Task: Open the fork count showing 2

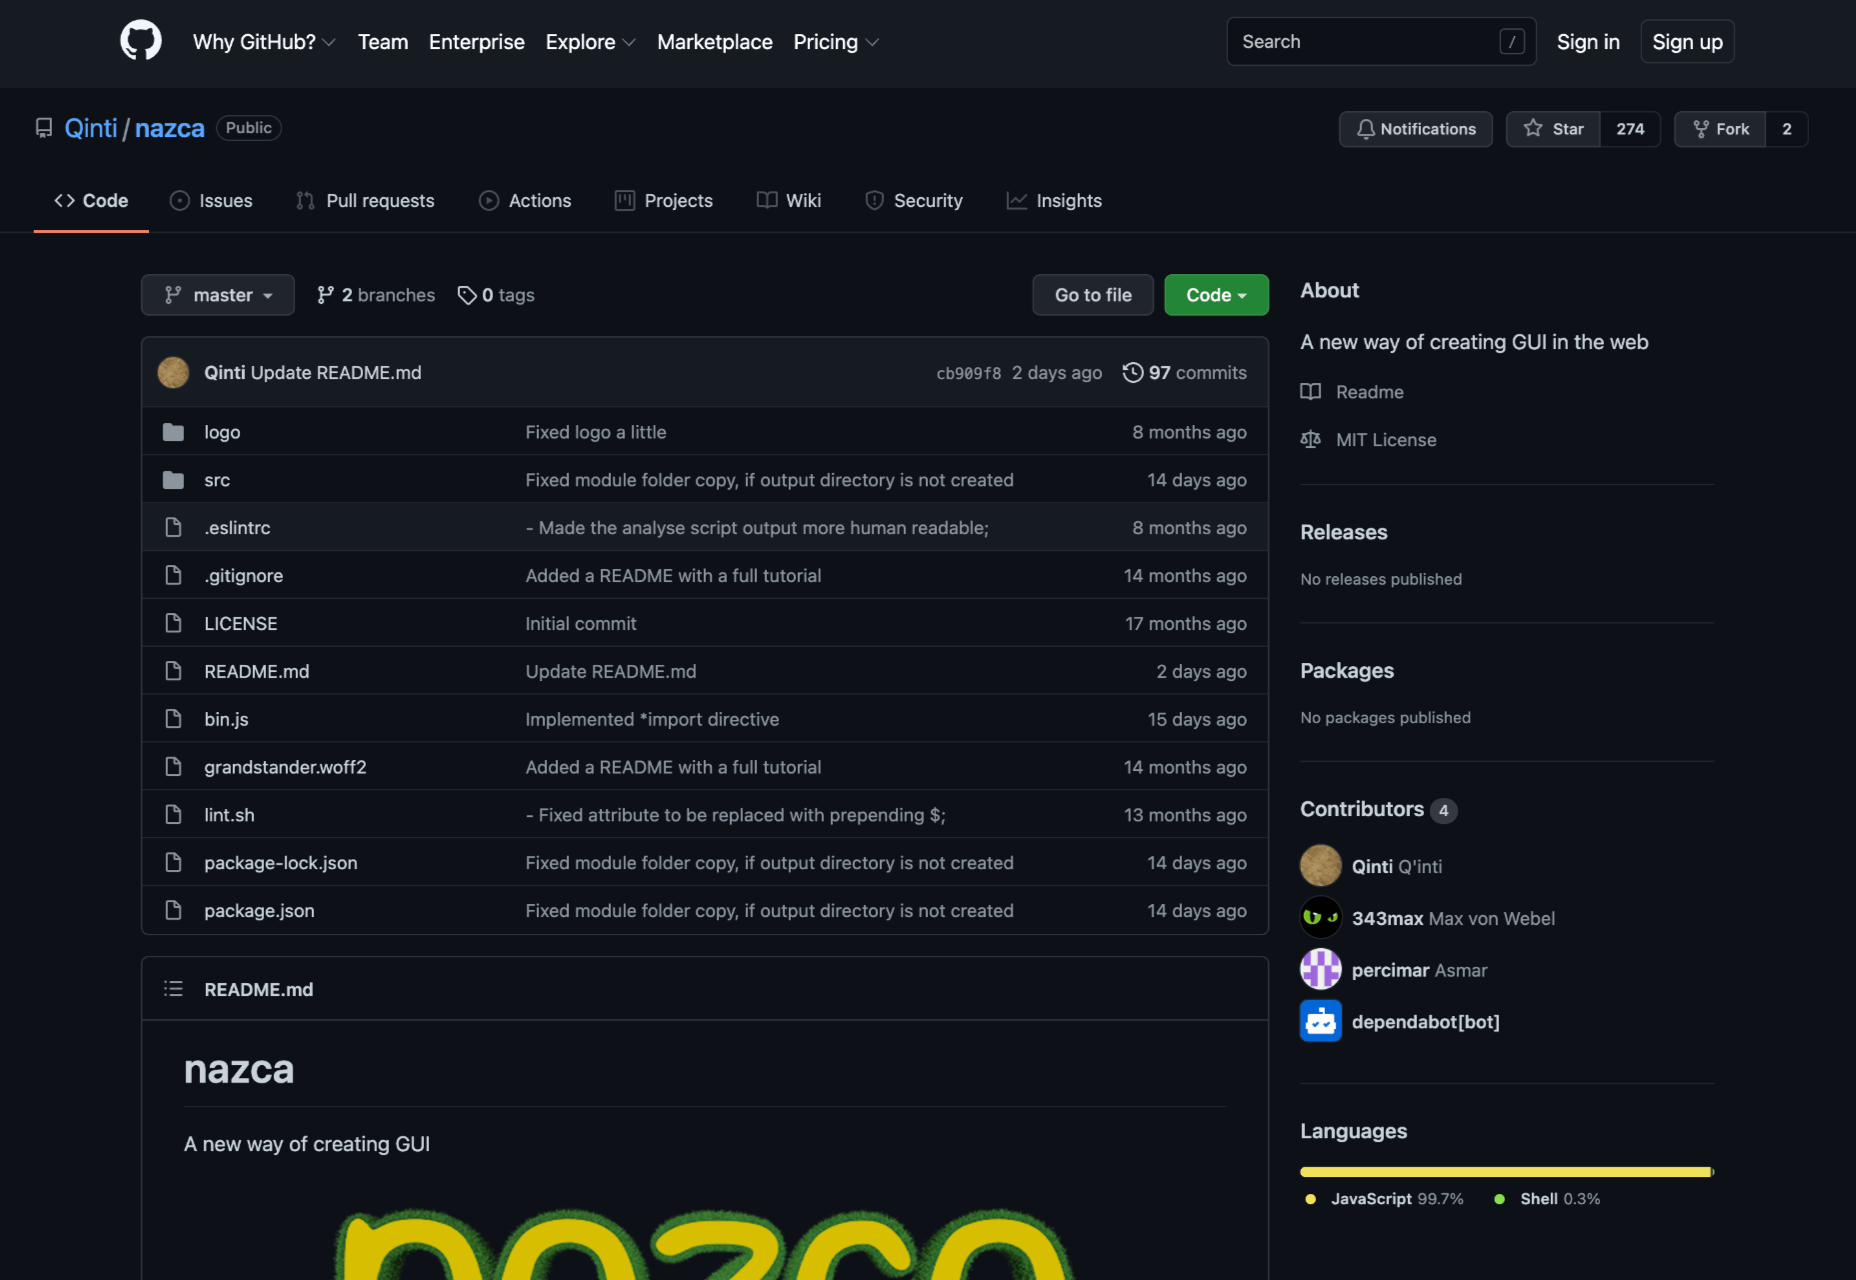Action: [1787, 129]
